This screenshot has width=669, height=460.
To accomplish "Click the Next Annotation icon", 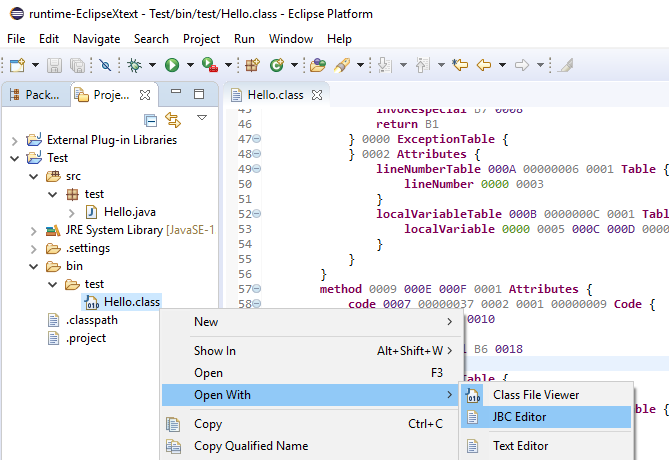I will pyautogui.click(x=384, y=65).
